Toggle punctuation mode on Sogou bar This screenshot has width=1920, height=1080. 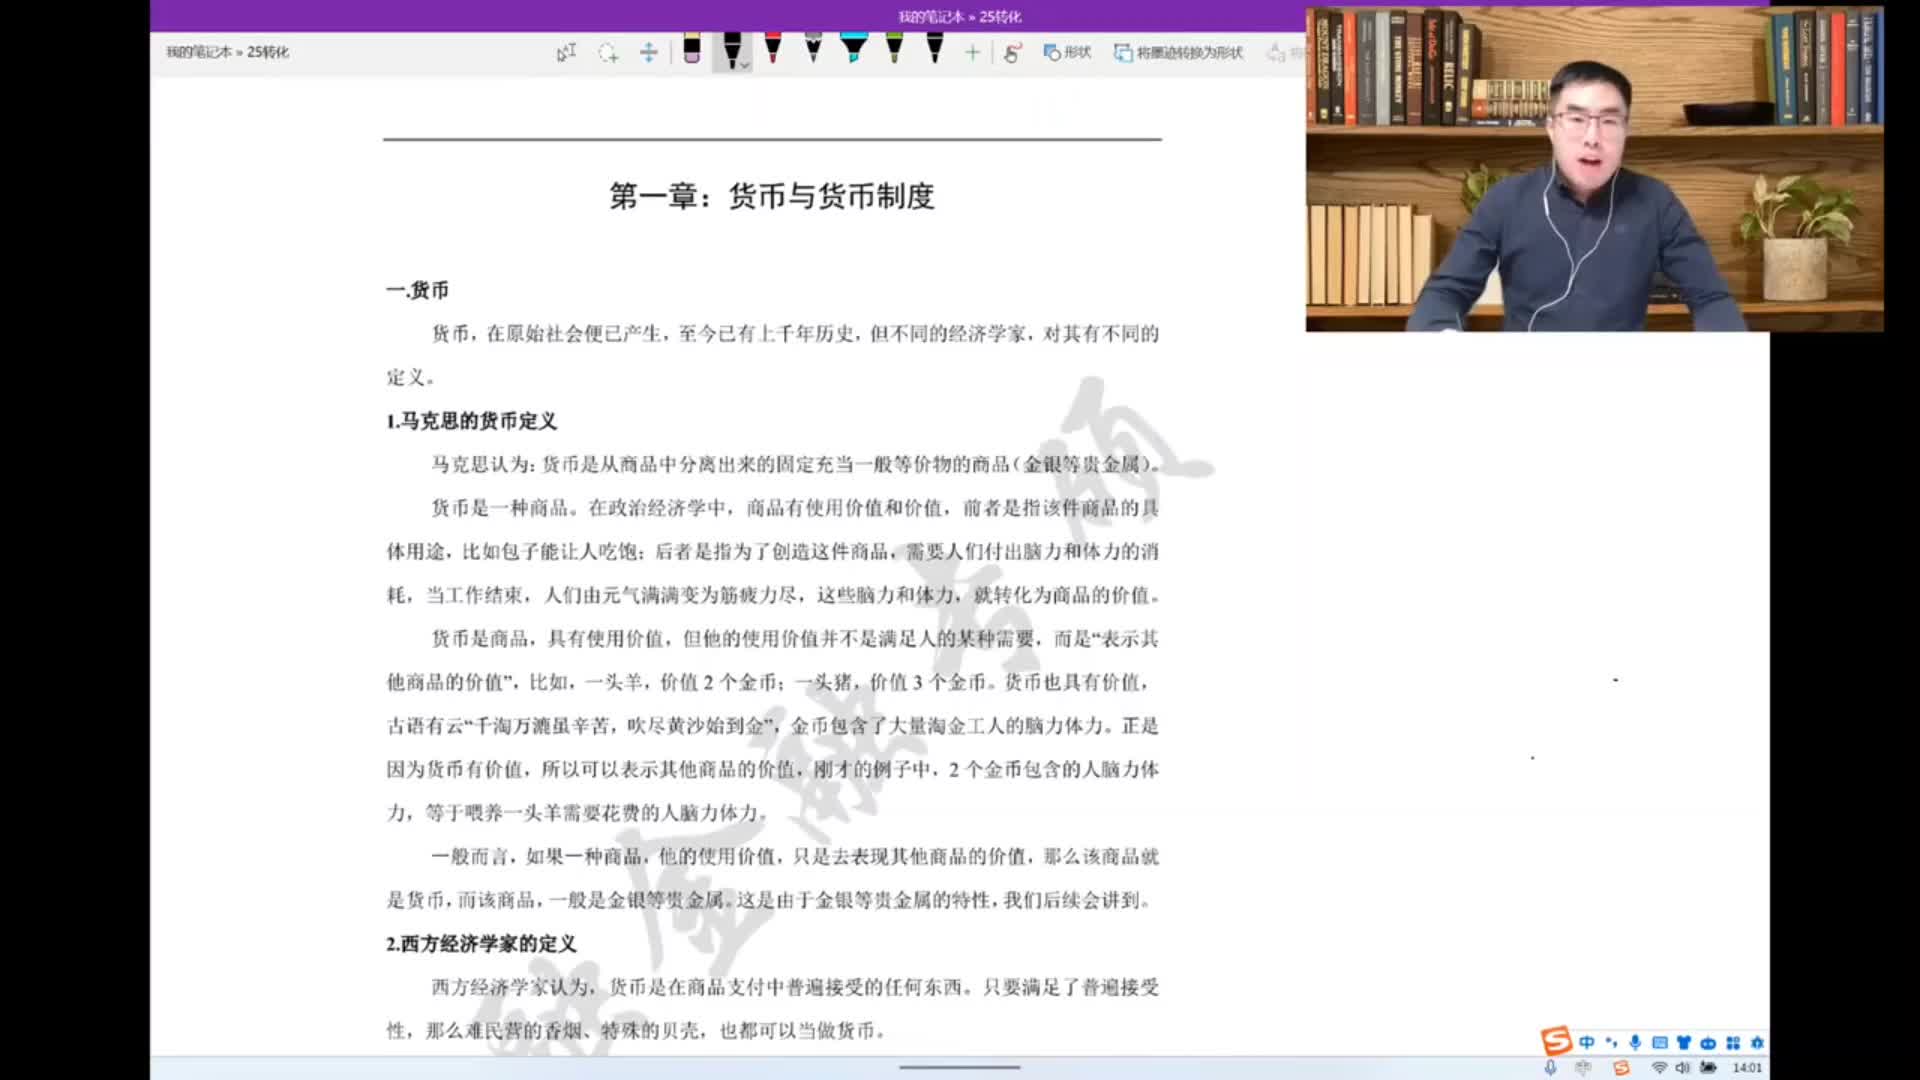(x=1611, y=1042)
